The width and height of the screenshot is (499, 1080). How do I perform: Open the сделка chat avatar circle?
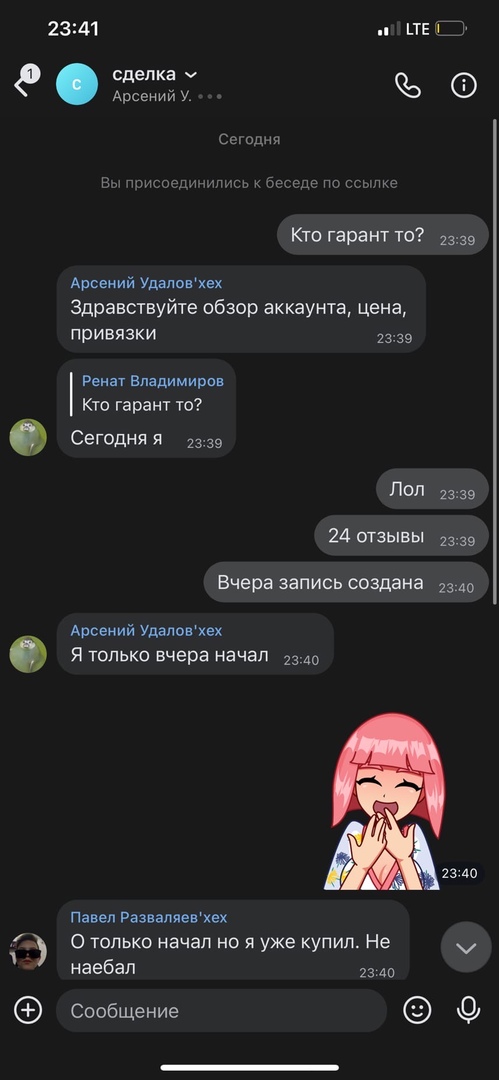point(77,84)
